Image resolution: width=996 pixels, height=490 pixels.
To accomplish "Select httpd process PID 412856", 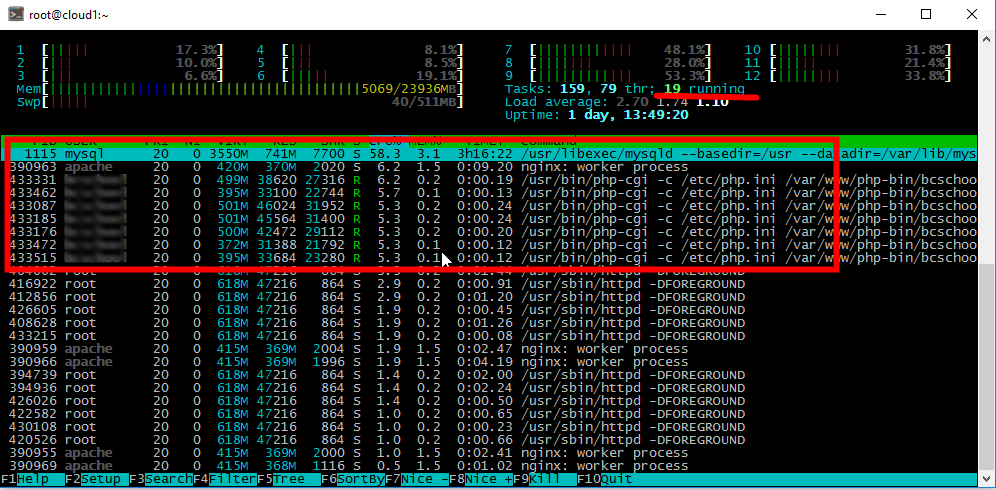I will 489,297.
